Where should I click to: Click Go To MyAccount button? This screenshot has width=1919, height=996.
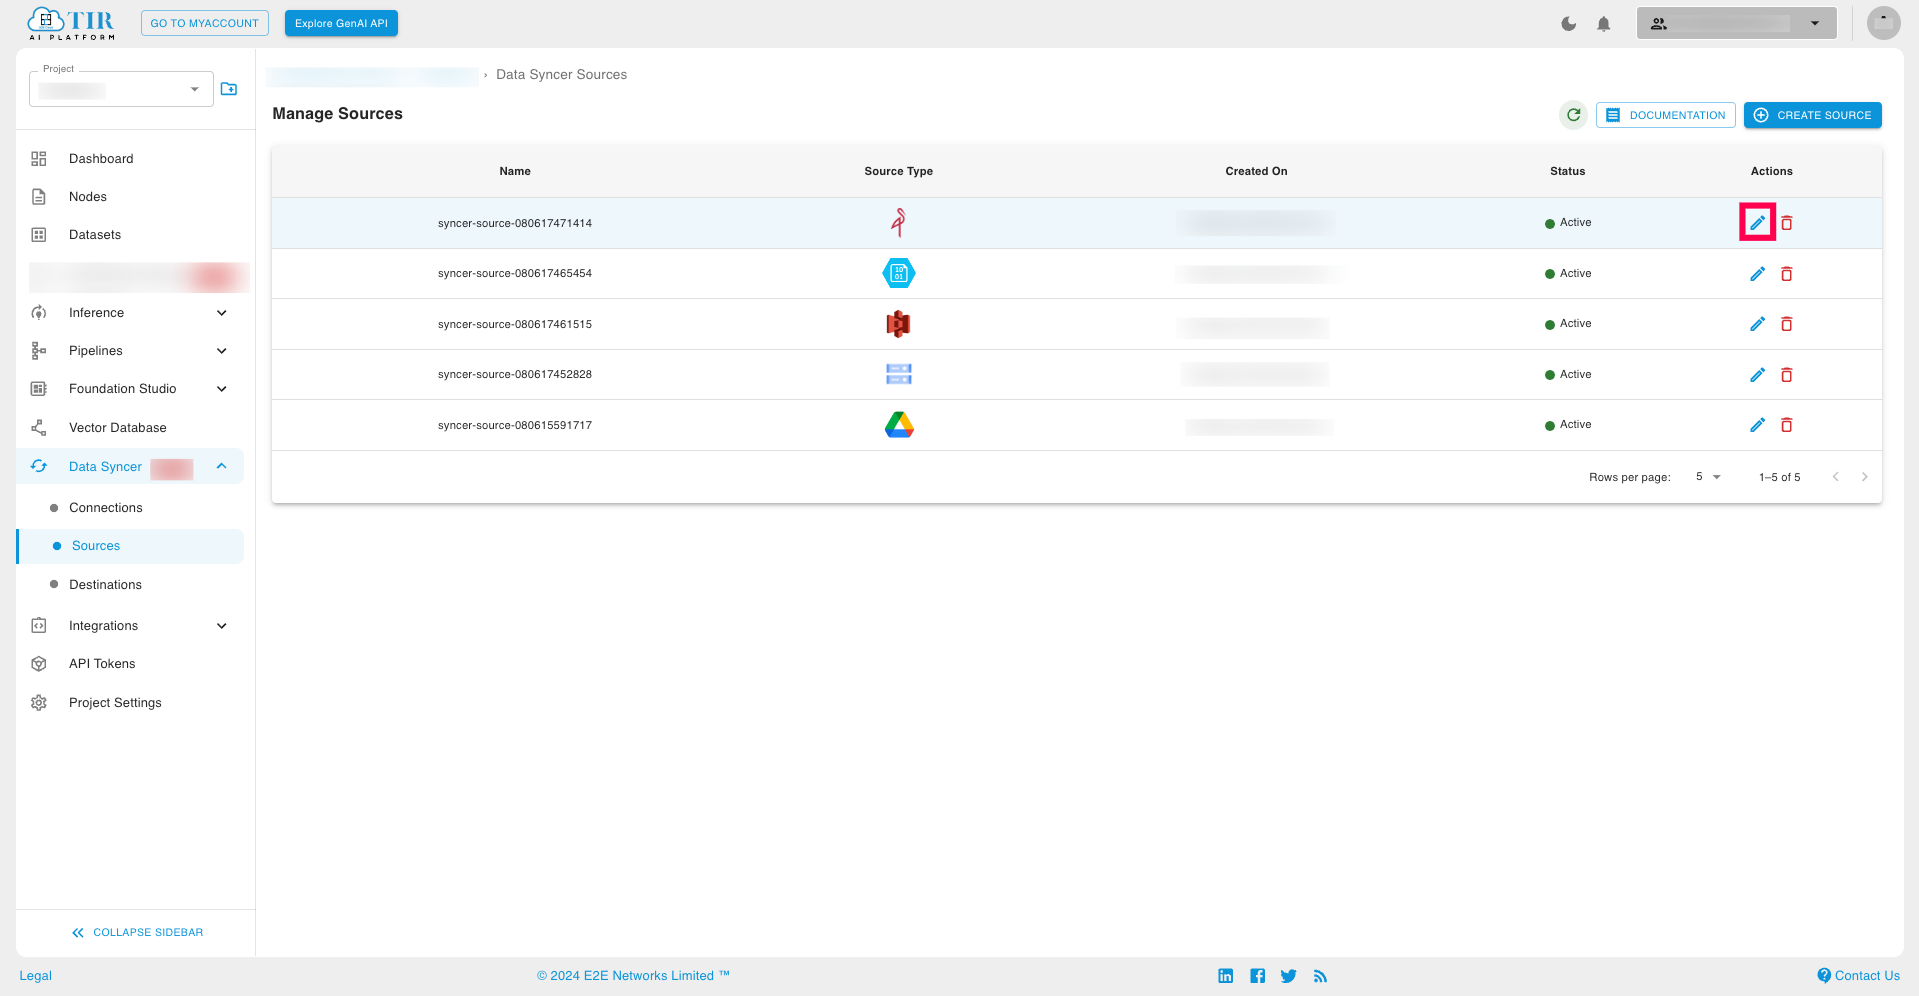[205, 23]
